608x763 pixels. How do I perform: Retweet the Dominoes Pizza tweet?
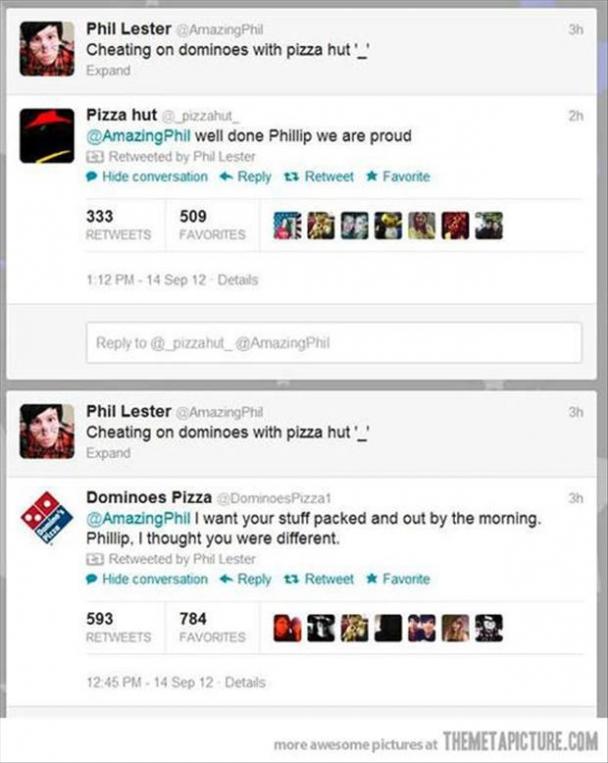coord(319,579)
